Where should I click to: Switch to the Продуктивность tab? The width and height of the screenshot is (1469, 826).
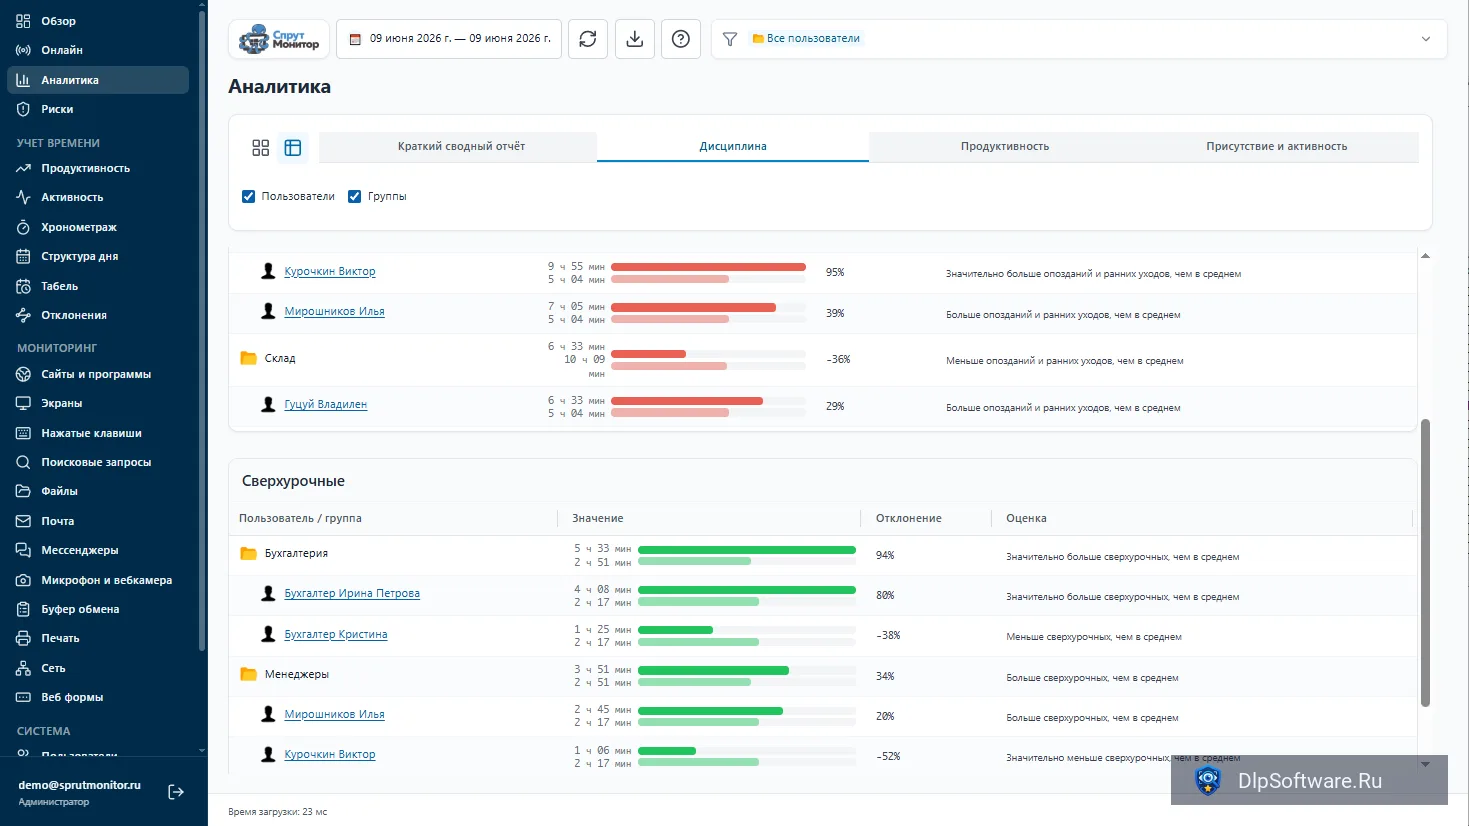click(x=1005, y=146)
